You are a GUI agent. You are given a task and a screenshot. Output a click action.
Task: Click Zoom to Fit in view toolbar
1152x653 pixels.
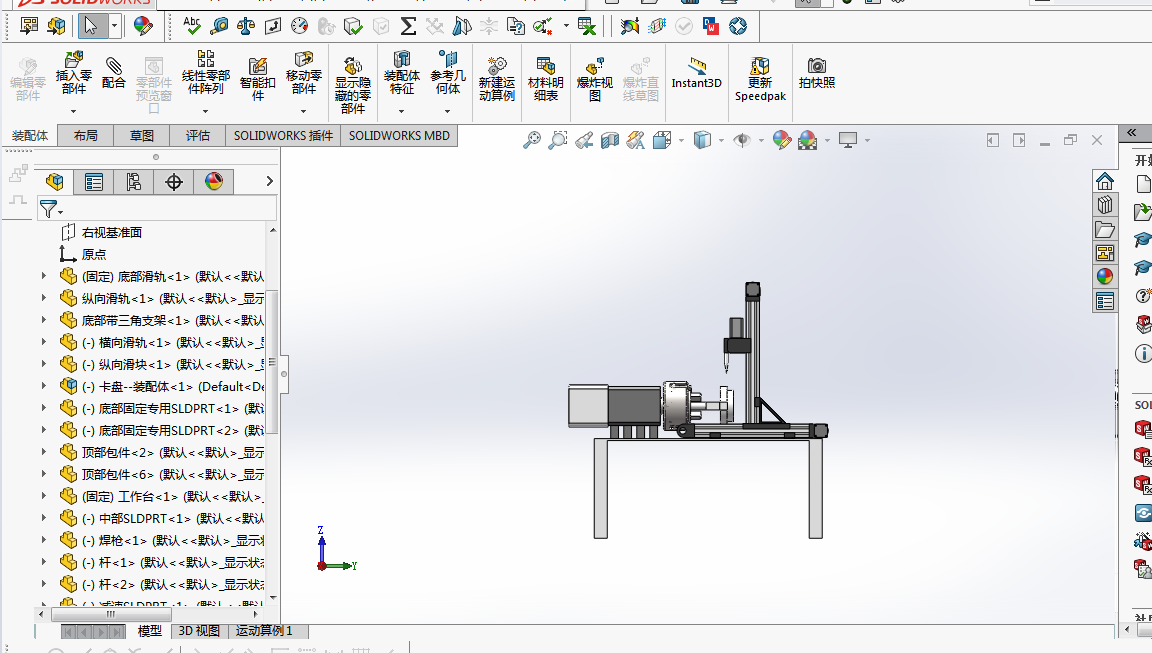click(x=532, y=140)
